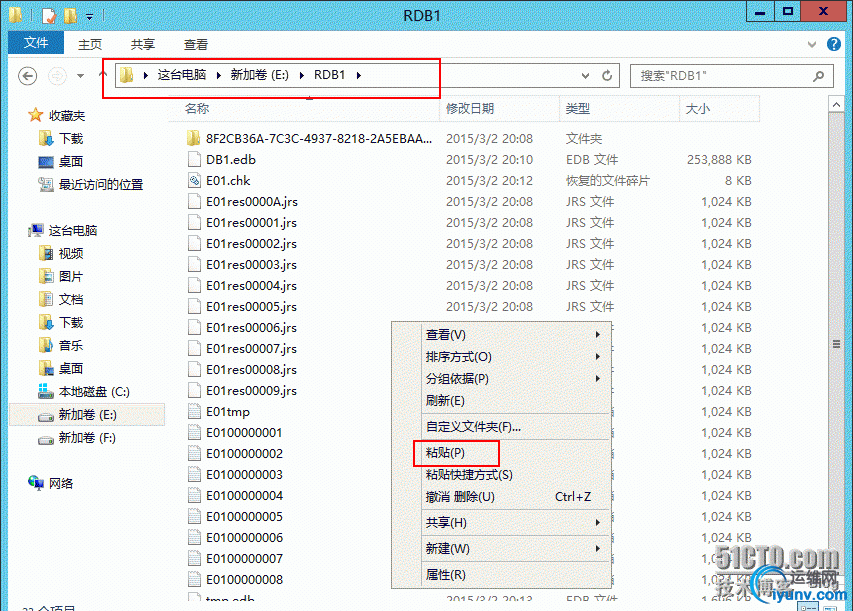Expand the ribbon with chevron
The image size is (853, 611).
812,45
